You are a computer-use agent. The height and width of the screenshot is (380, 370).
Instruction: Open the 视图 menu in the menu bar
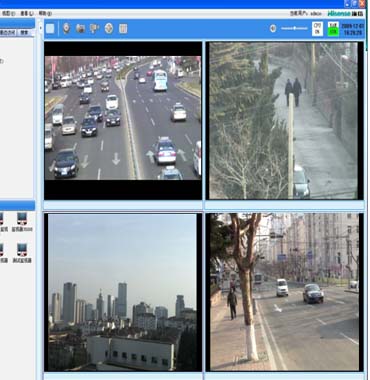point(8,14)
